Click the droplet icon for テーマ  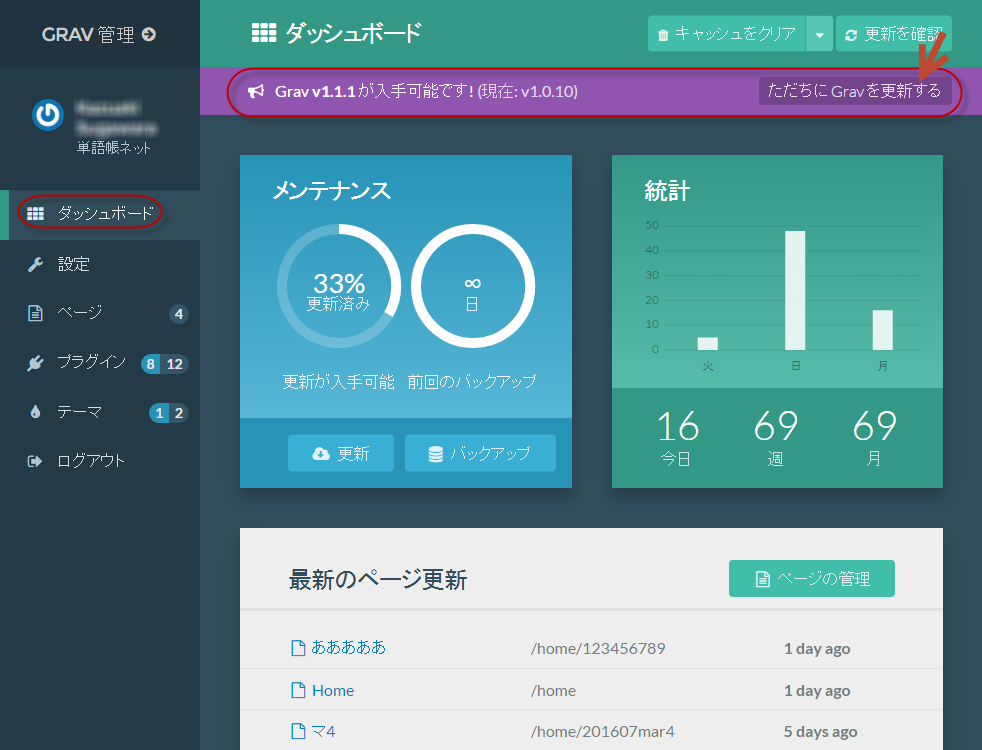click(x=35, y=412)
